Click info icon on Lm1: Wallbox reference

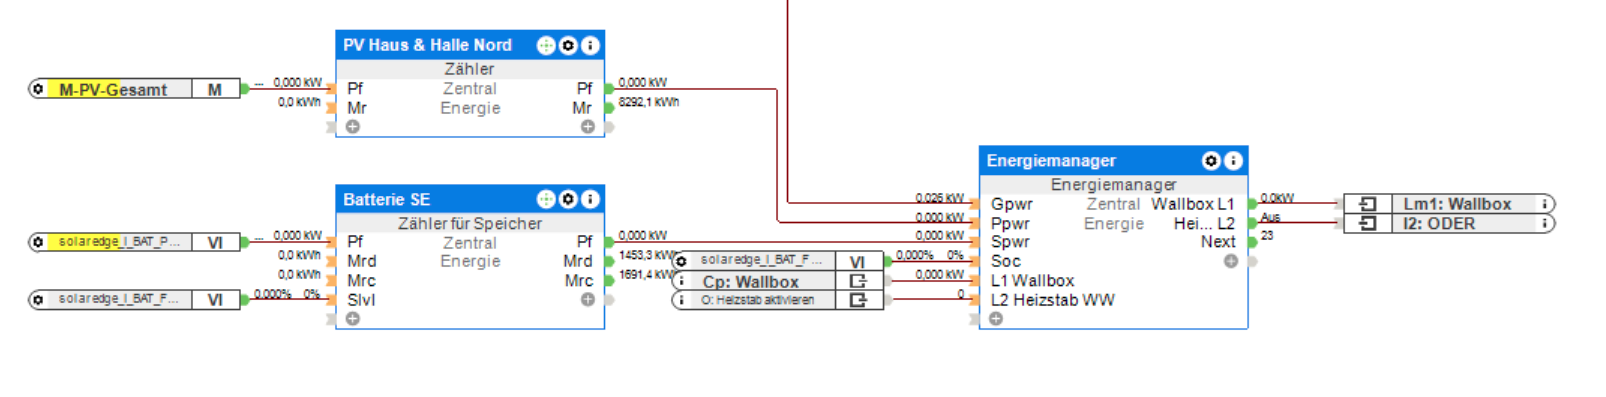(1545, 204)
